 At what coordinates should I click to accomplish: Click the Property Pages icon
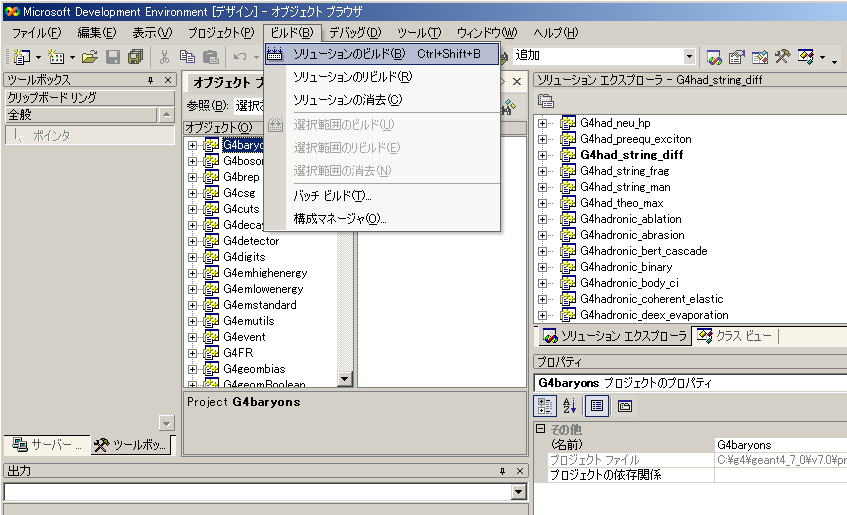[624, 406]
